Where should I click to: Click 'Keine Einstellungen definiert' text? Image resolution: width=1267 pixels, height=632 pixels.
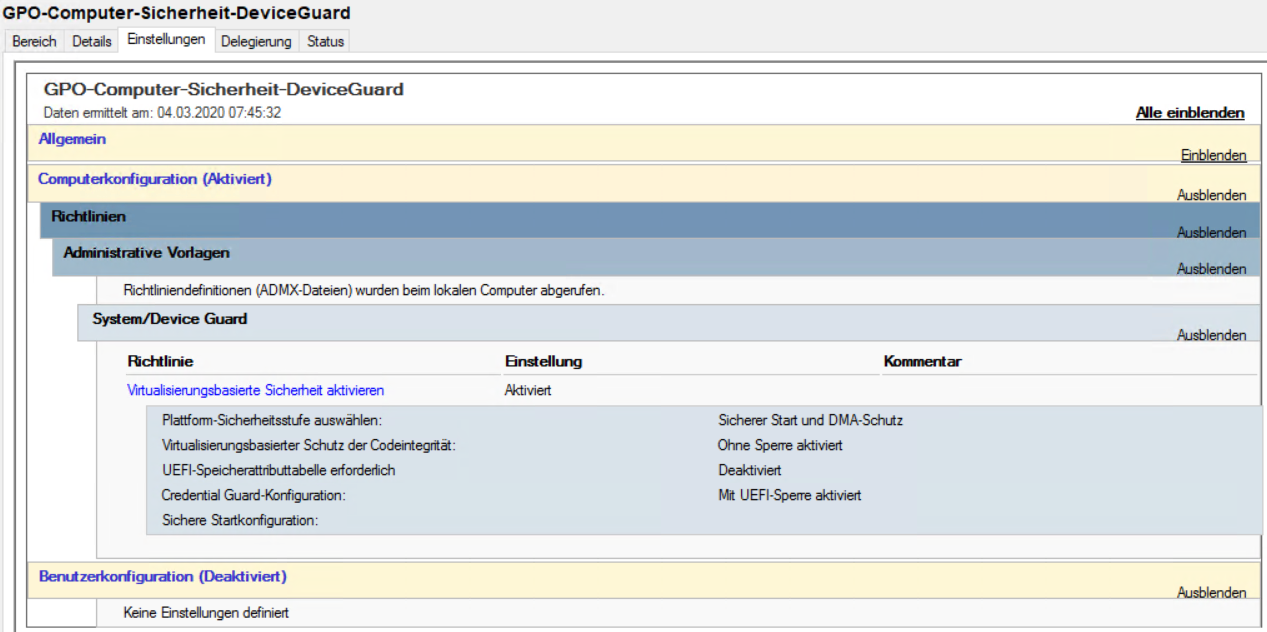[206, 612]
